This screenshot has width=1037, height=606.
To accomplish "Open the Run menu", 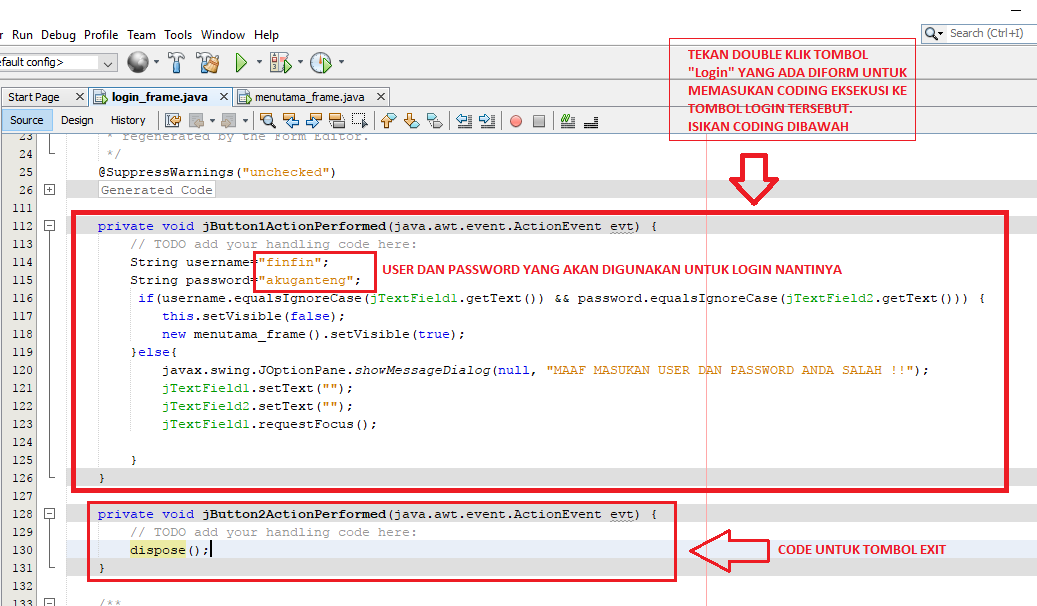I will (x=22, y=35).
